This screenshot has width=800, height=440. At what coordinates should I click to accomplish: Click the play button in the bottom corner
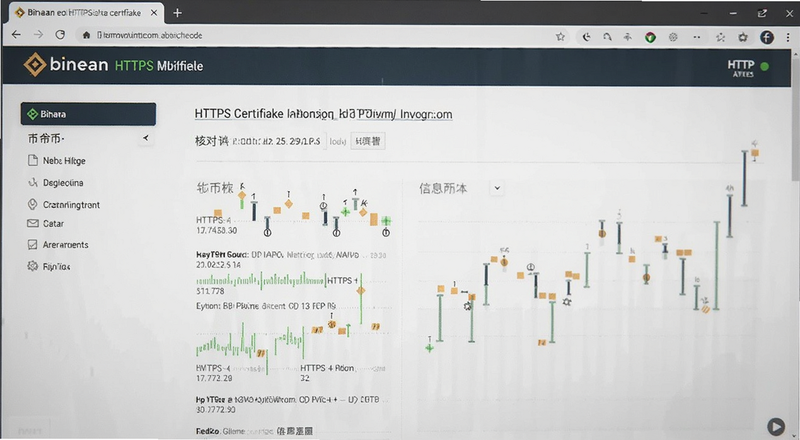pyautogui.click(x=776, y=427)
